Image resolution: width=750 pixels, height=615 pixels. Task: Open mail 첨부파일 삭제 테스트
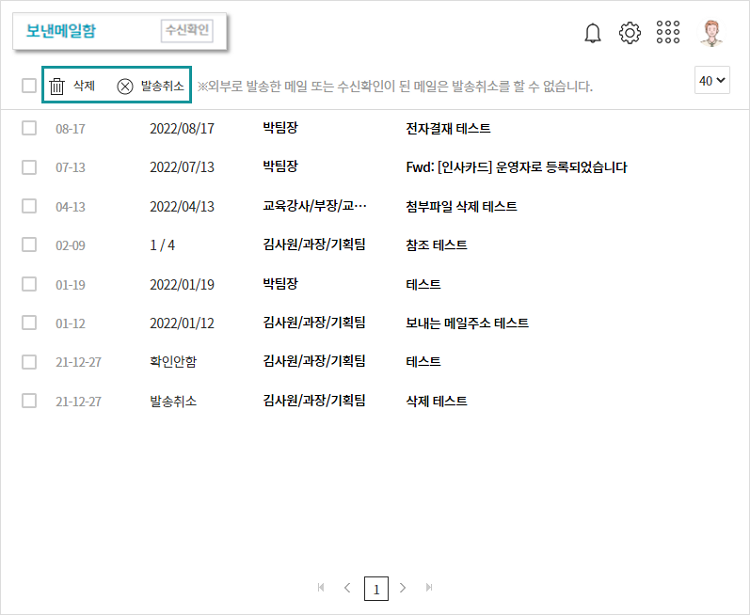(x=462, y=206)
